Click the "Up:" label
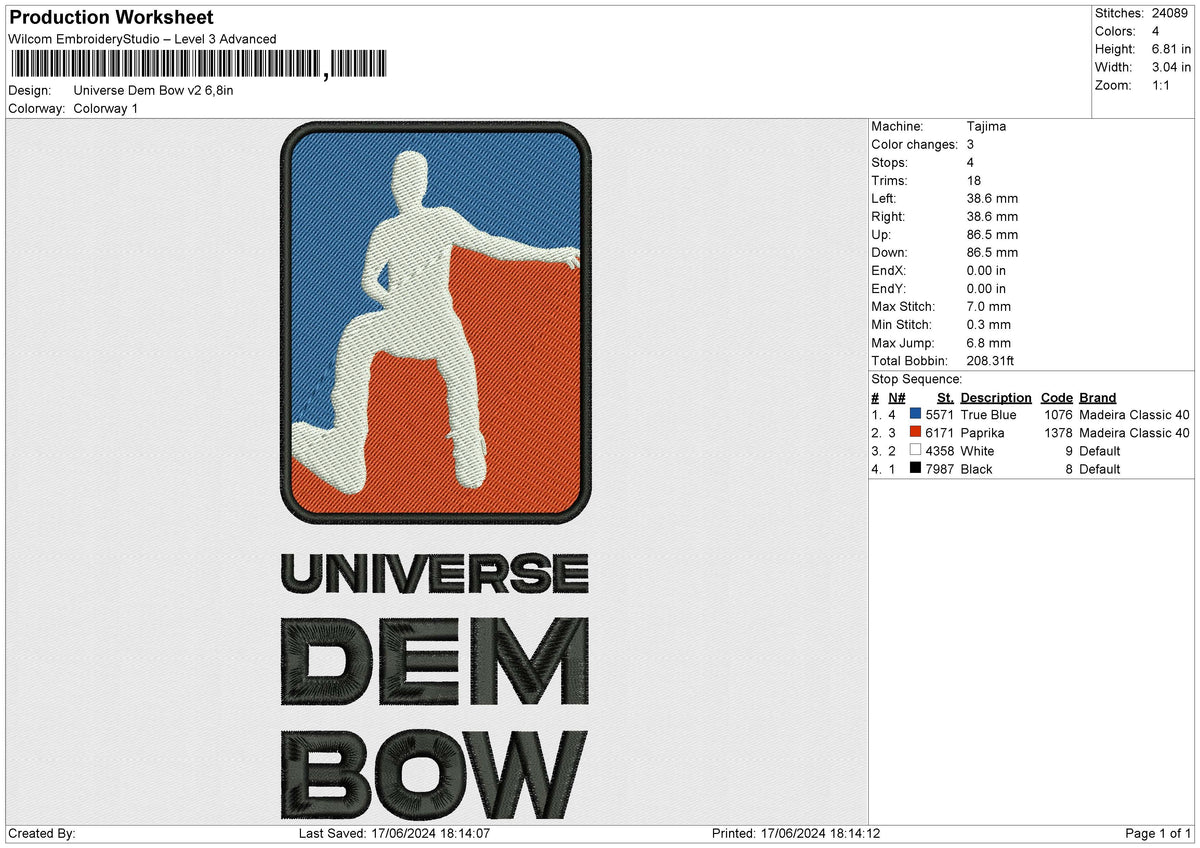Screen dimensions: 1200x848 [x=883, y=234]
